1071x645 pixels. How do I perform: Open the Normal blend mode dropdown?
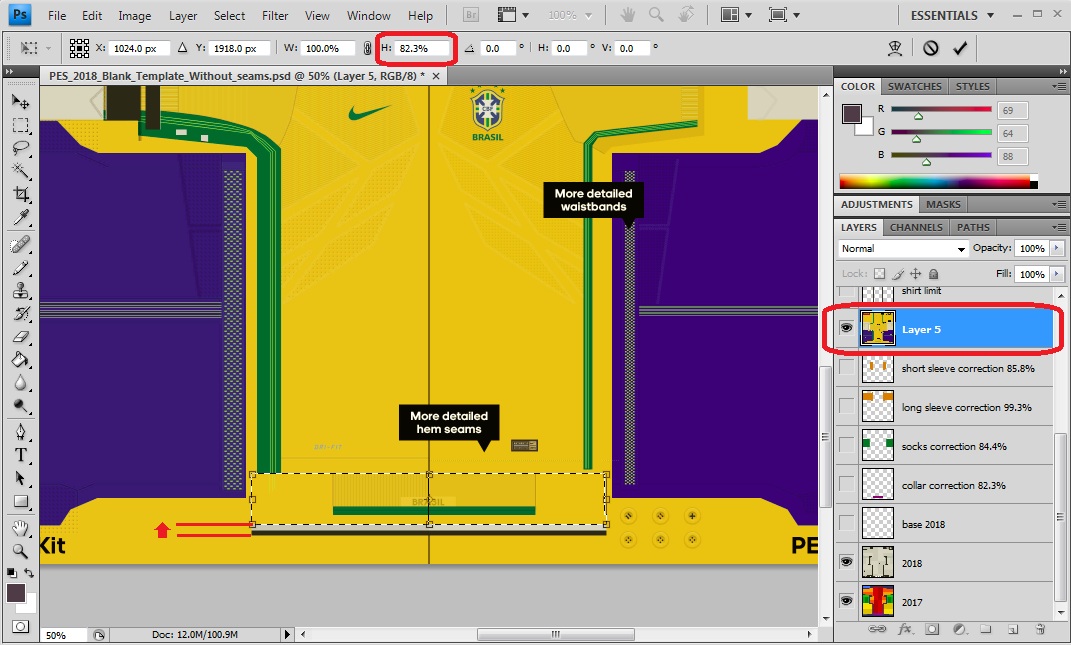click(x=900, y=248)
